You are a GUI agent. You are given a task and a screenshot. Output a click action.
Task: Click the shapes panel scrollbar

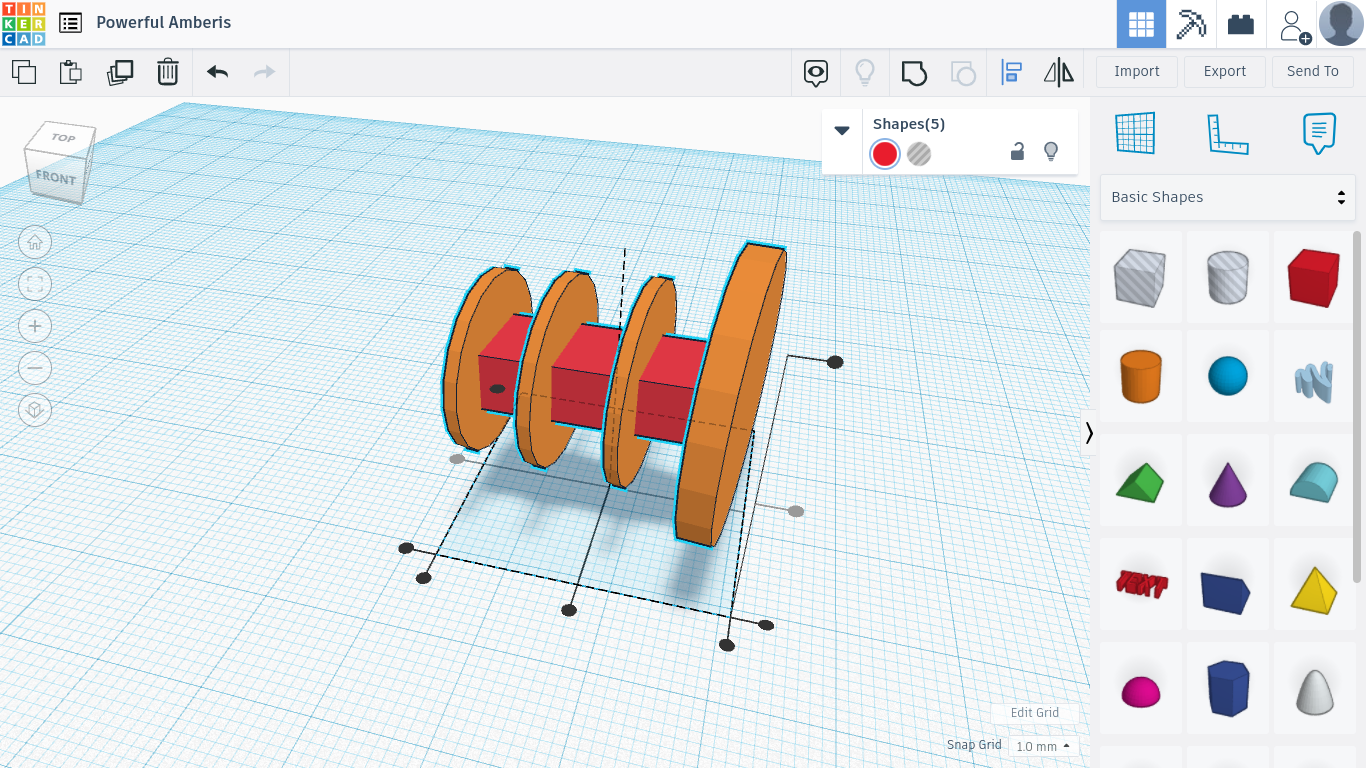(x=1357, y=405)
